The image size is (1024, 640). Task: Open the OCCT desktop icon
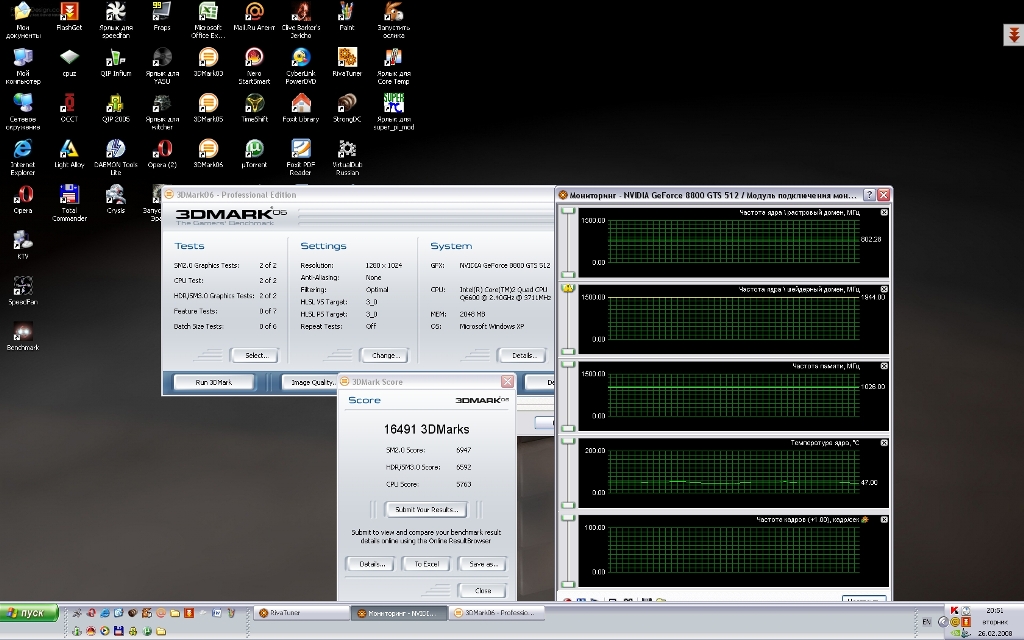[69, 104]
